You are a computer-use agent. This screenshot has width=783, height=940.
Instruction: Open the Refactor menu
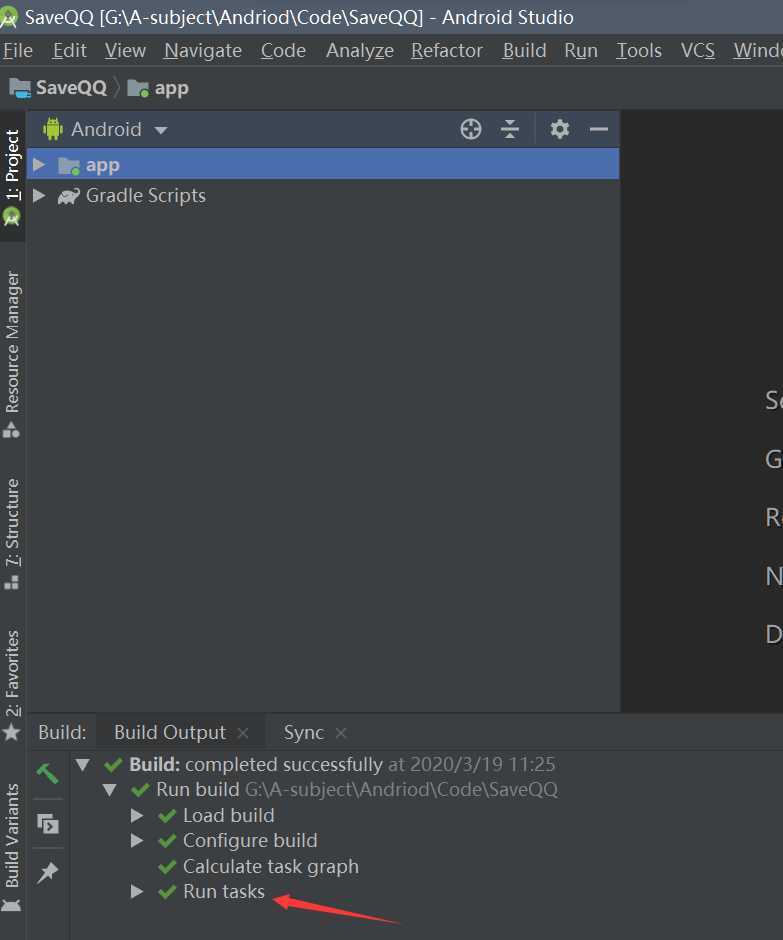coord(447,50)
